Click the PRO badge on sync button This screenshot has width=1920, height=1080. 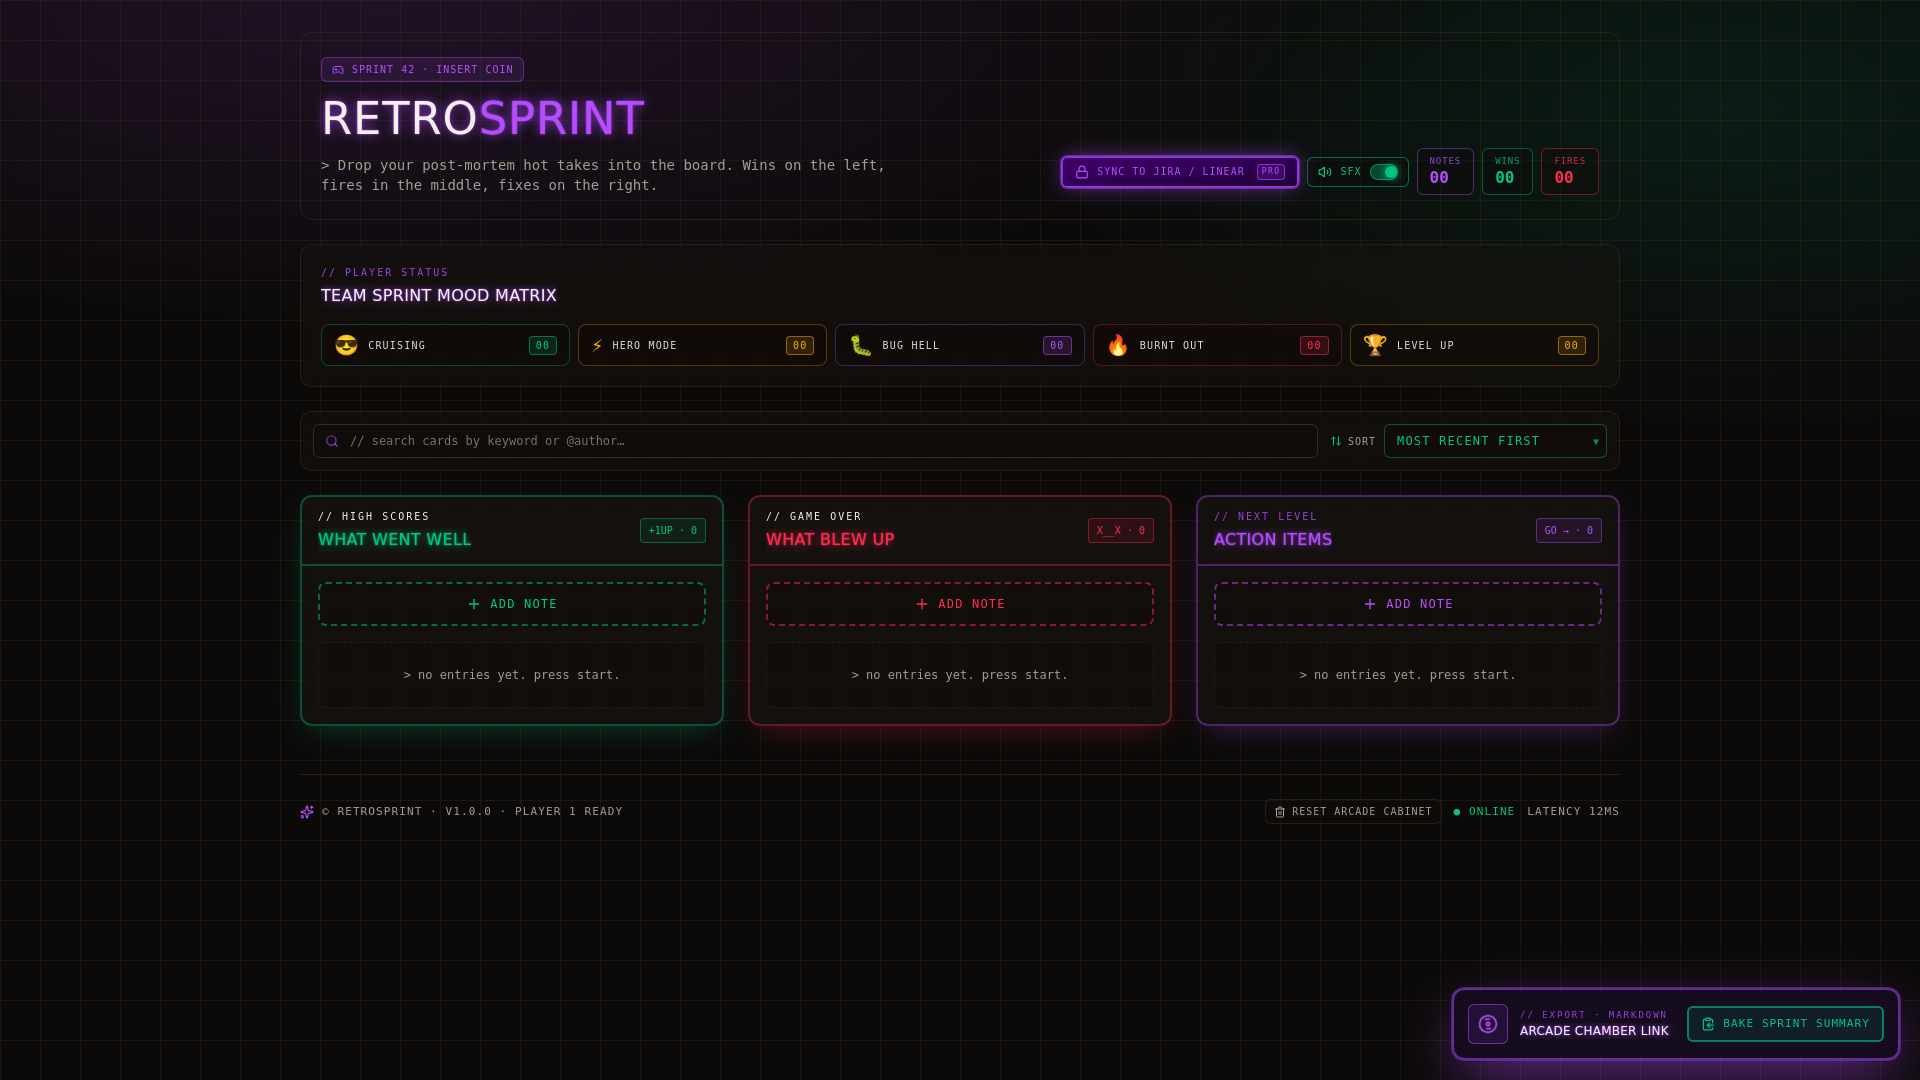(x=1271, y=172)
